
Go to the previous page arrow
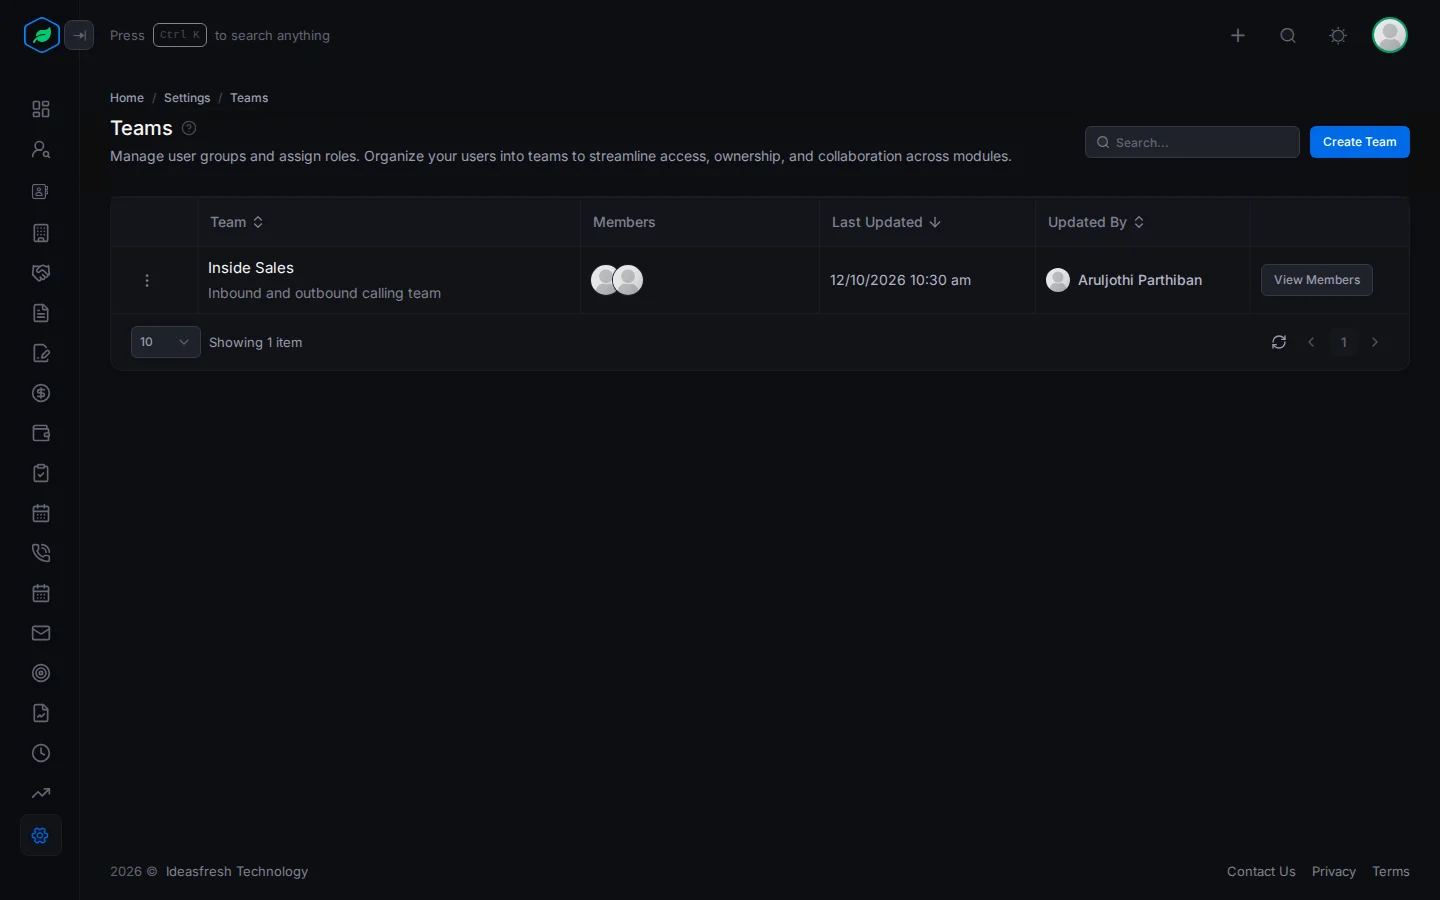(x=1311, y=342)
